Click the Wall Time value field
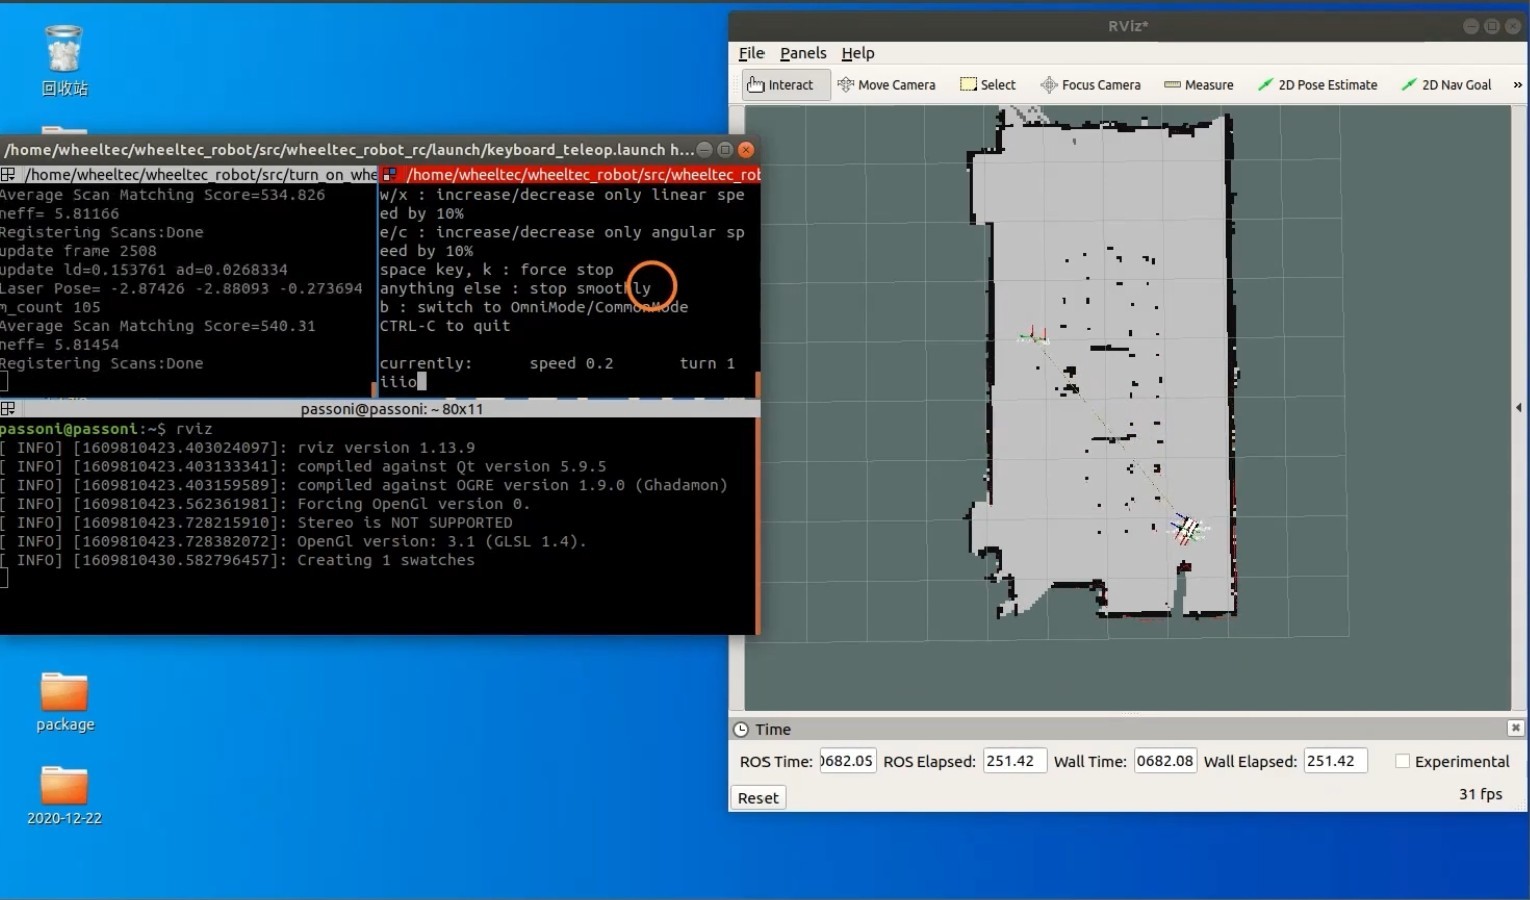Screen dimensions: 1530x900 tap(1165, 761)
